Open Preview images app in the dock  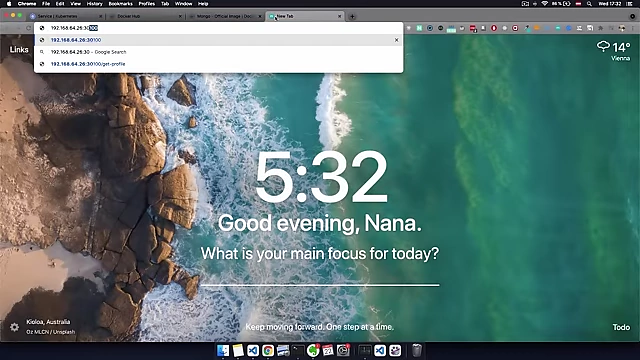click(x=283, y=350)
